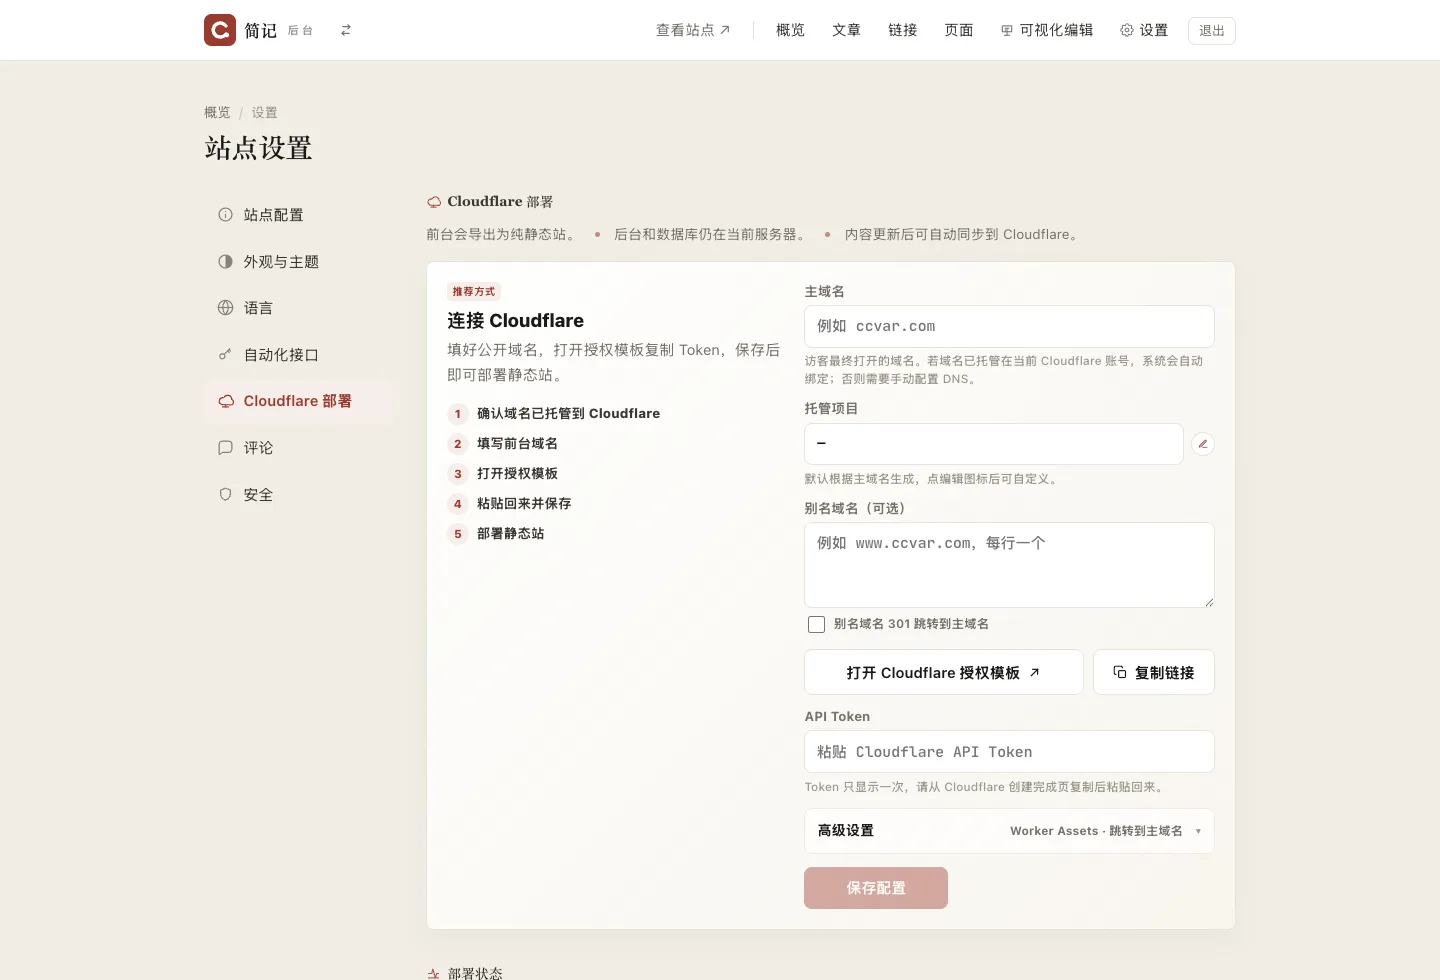Click the 退出 logout button
This screenshot has width=1440, height=980.
point(1212,30)
